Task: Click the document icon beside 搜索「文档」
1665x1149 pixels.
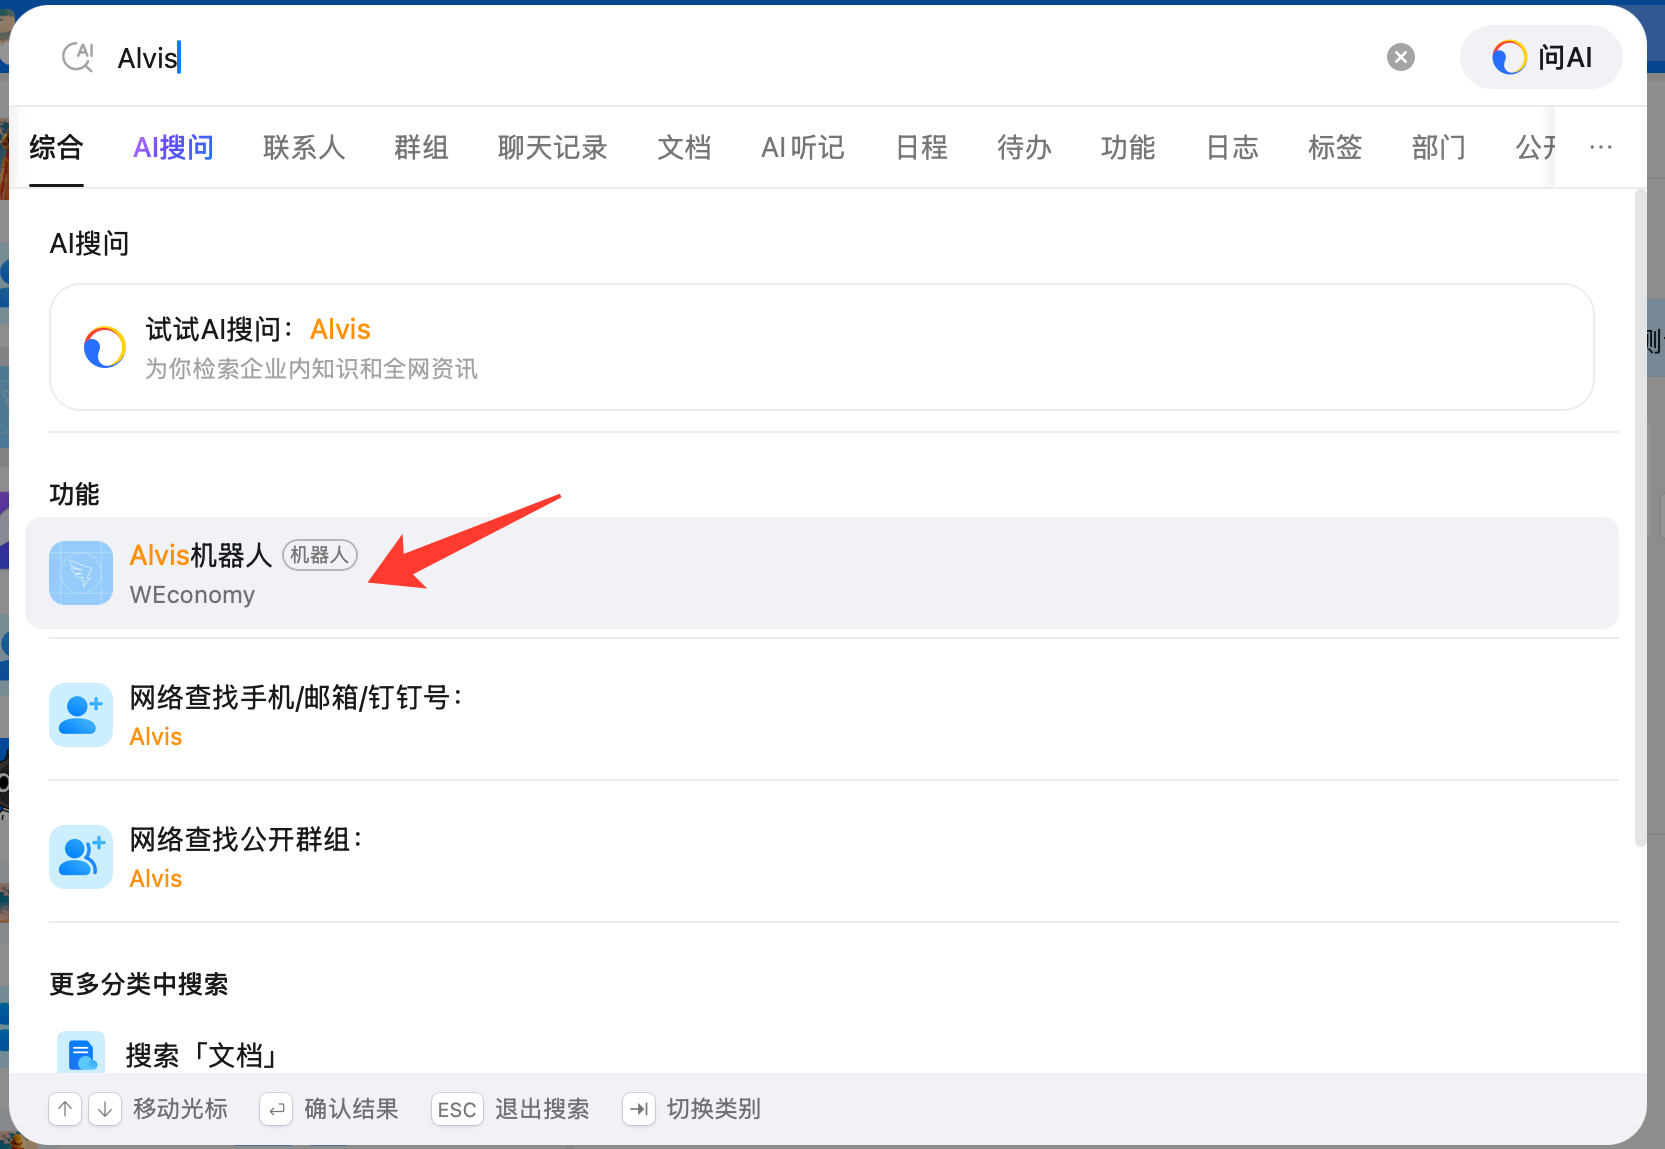Action: coord(81,1053)
